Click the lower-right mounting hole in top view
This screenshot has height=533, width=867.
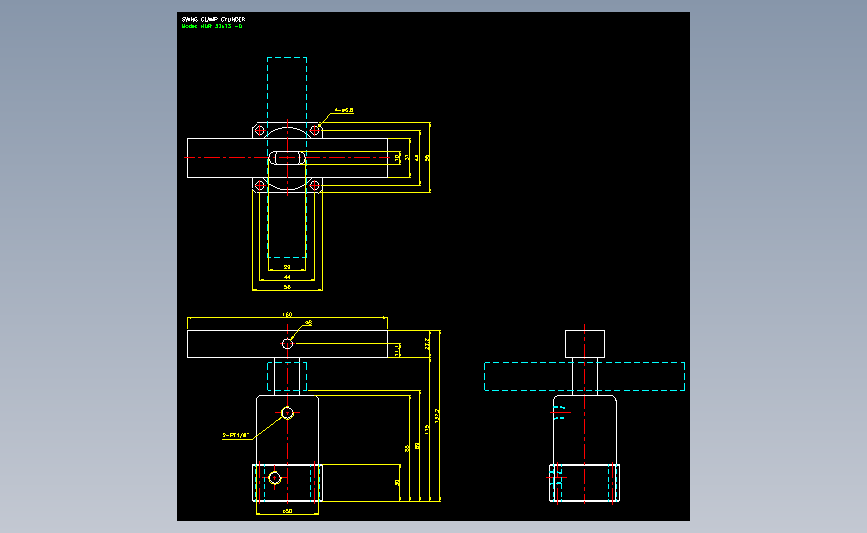click(315, 185)
